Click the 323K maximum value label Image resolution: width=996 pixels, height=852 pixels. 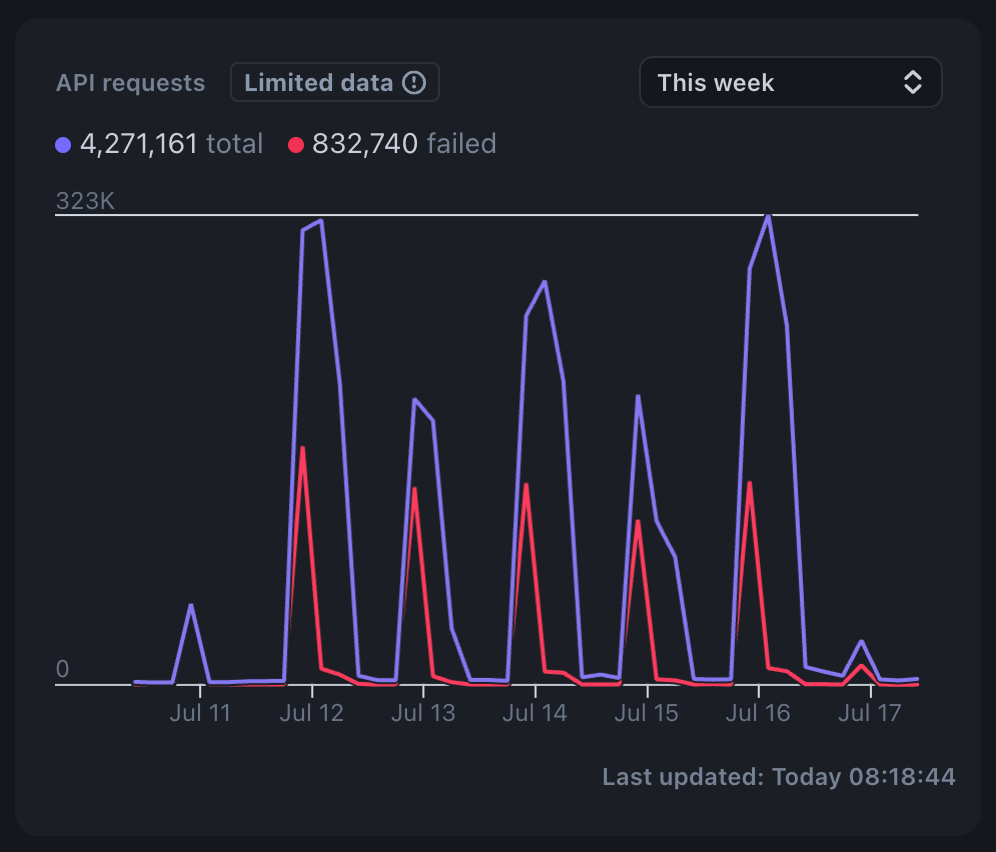point(85,201)
